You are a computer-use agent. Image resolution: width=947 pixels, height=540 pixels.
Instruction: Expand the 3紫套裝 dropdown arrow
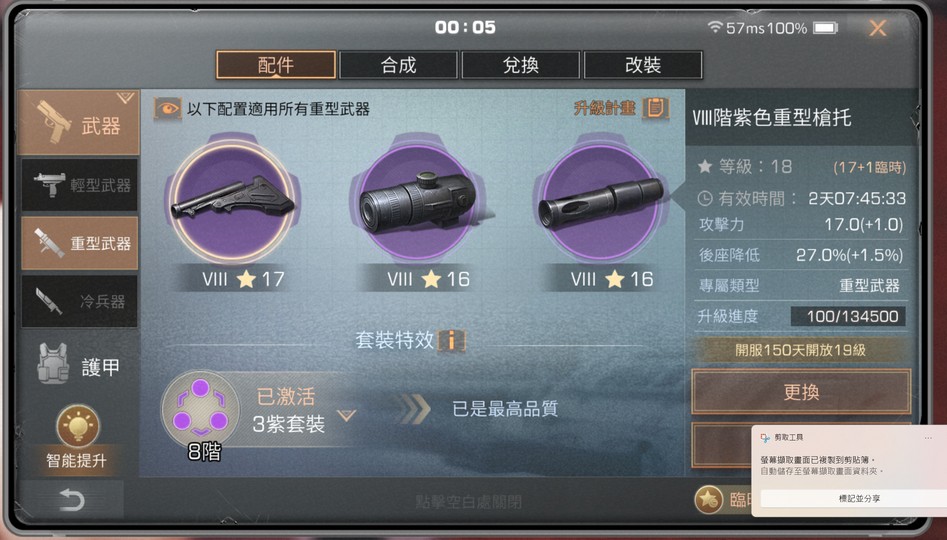point(347,416)
